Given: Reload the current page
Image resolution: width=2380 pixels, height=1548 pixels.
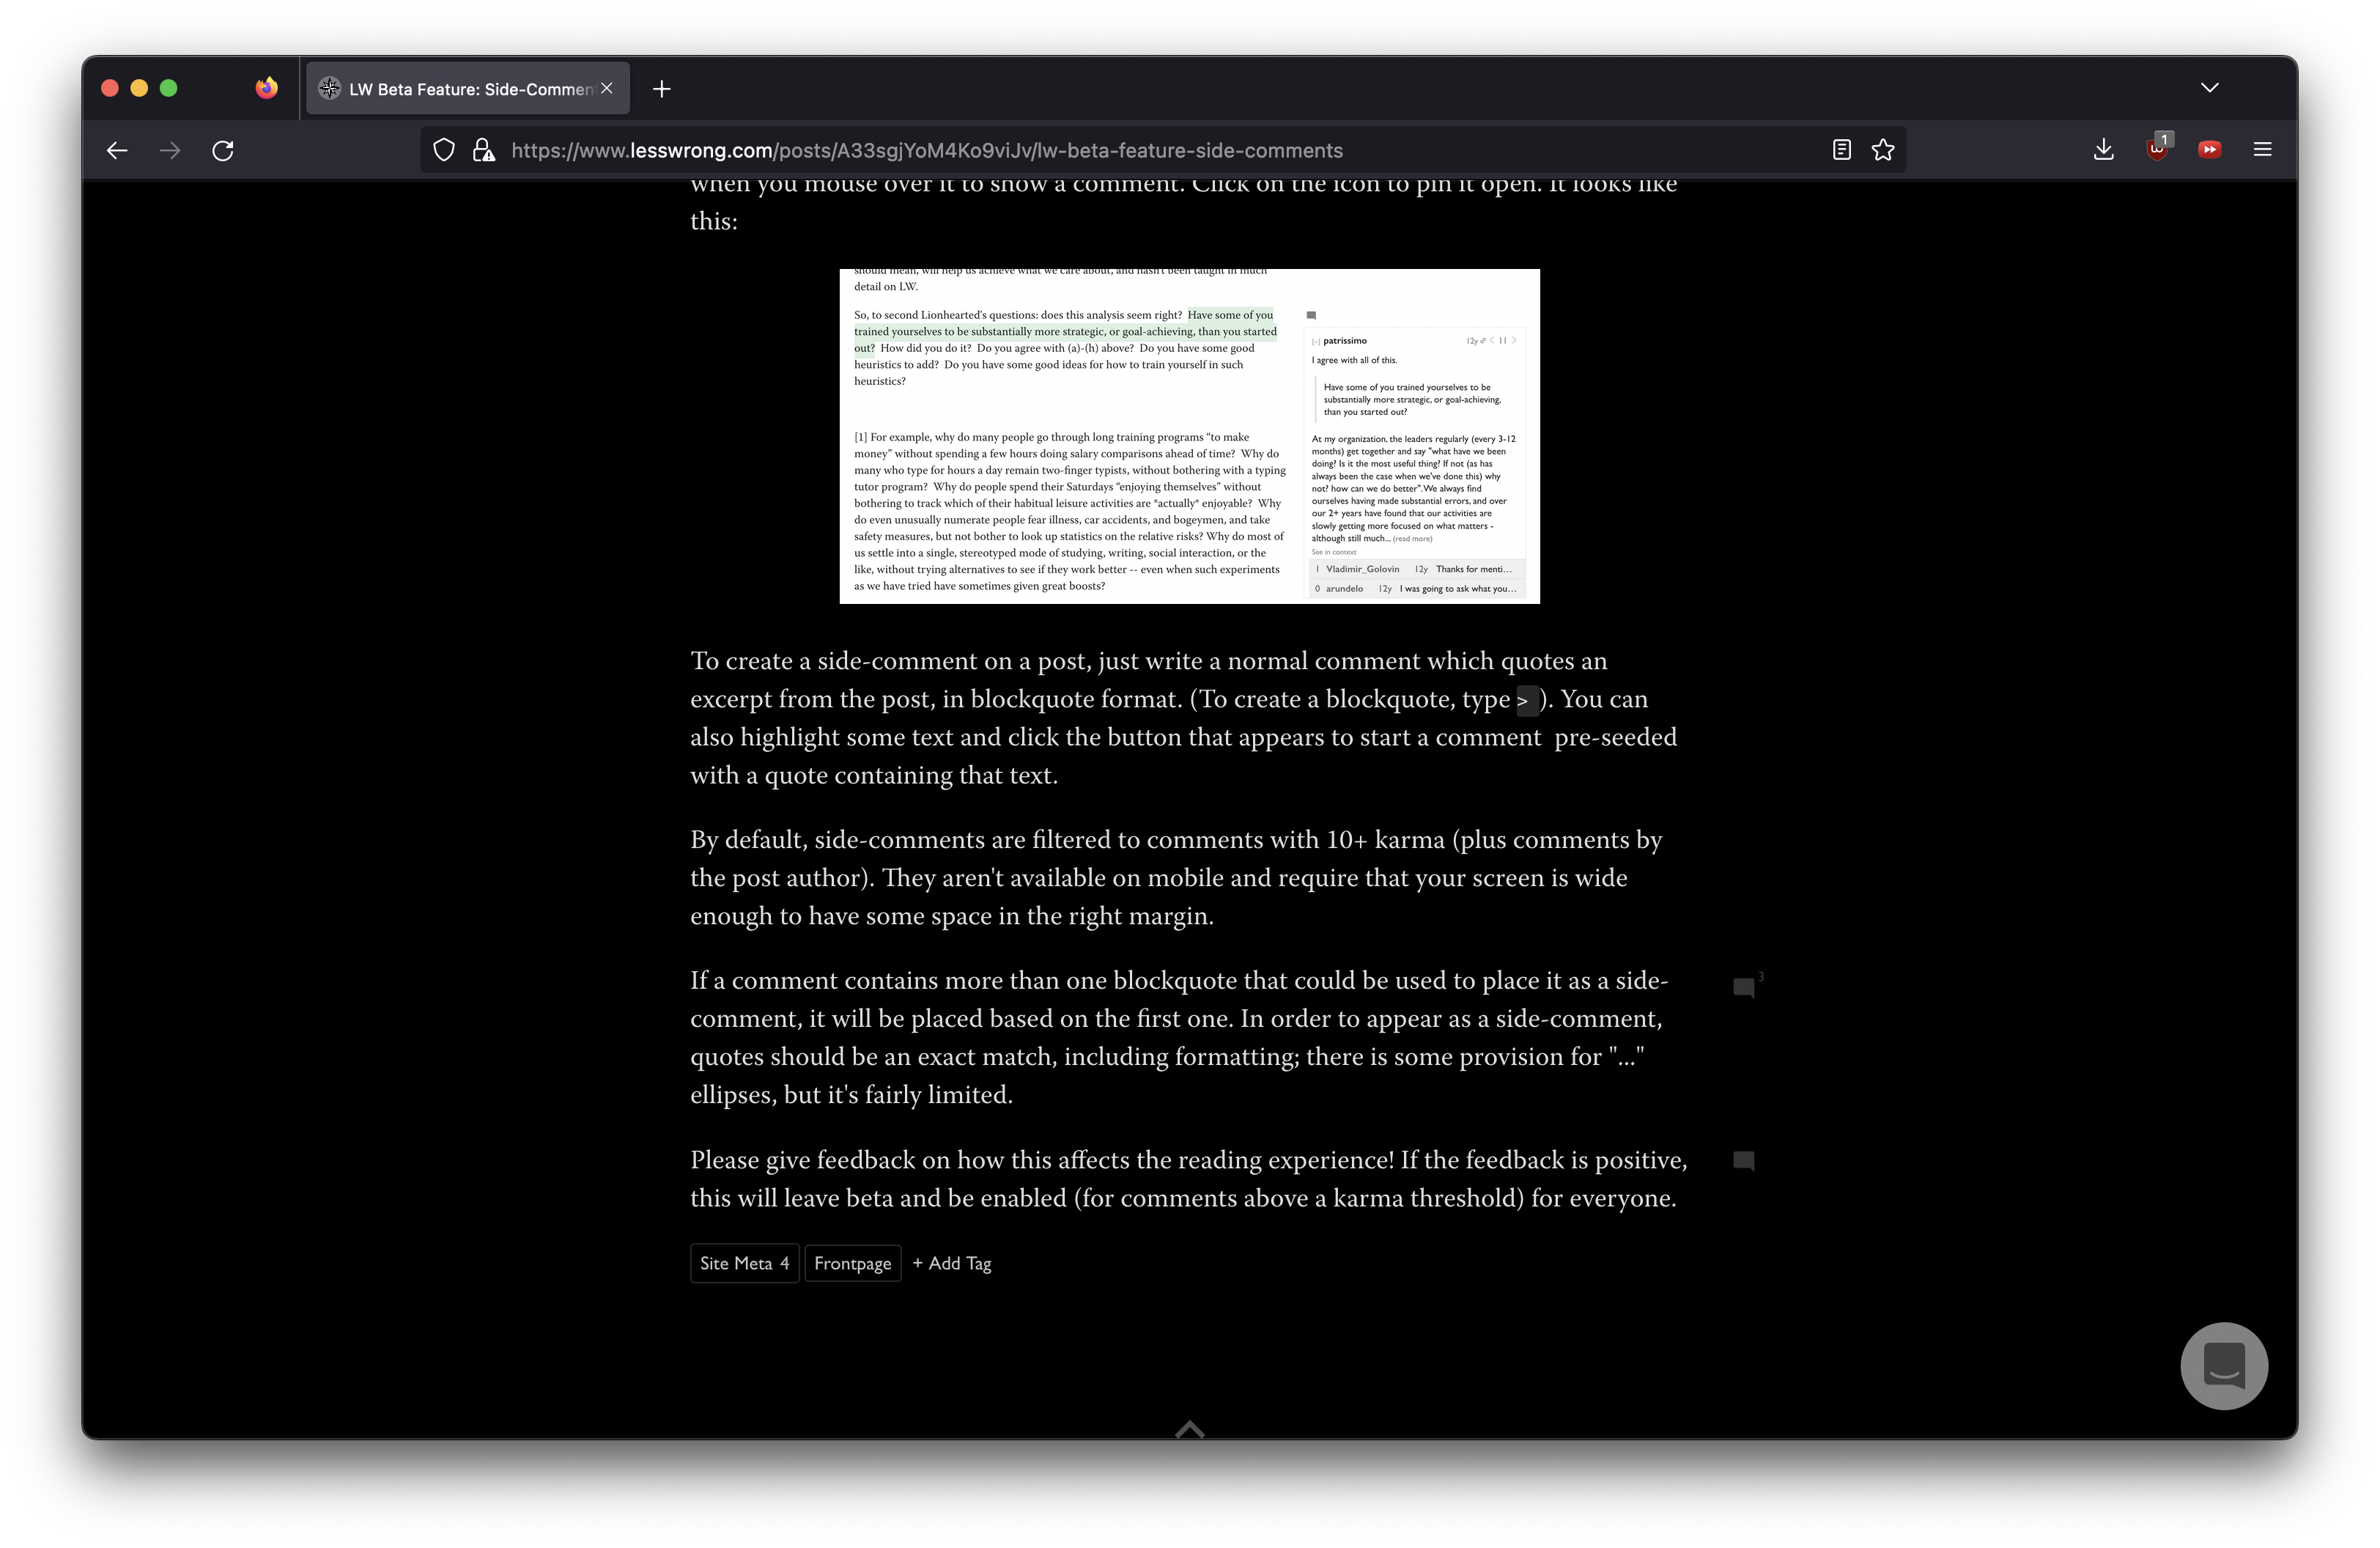Looking at the screenshot, I should click(x=223, y=150).
